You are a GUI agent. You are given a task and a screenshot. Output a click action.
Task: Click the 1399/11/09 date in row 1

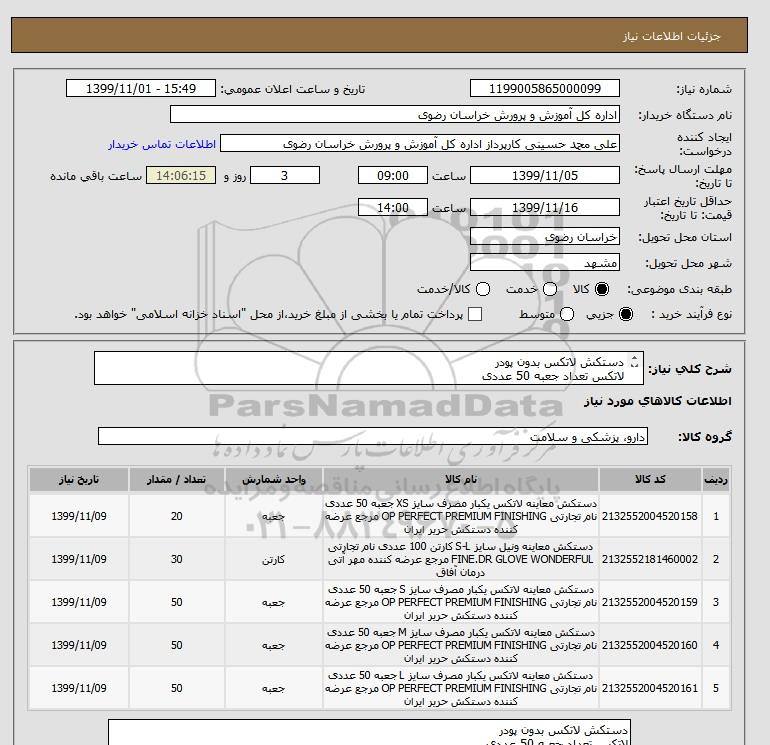coord(79,516)
